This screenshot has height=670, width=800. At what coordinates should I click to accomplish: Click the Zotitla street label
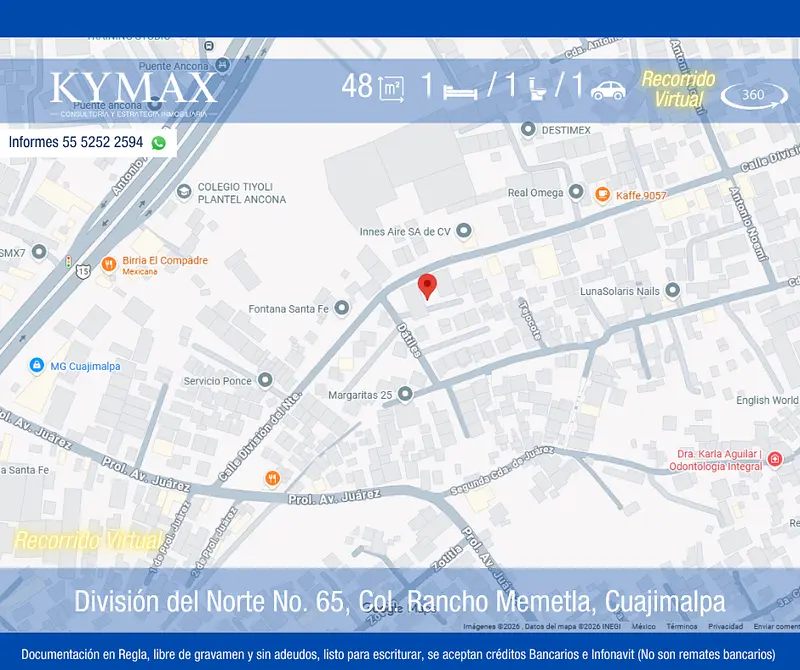tap(447, 557)
